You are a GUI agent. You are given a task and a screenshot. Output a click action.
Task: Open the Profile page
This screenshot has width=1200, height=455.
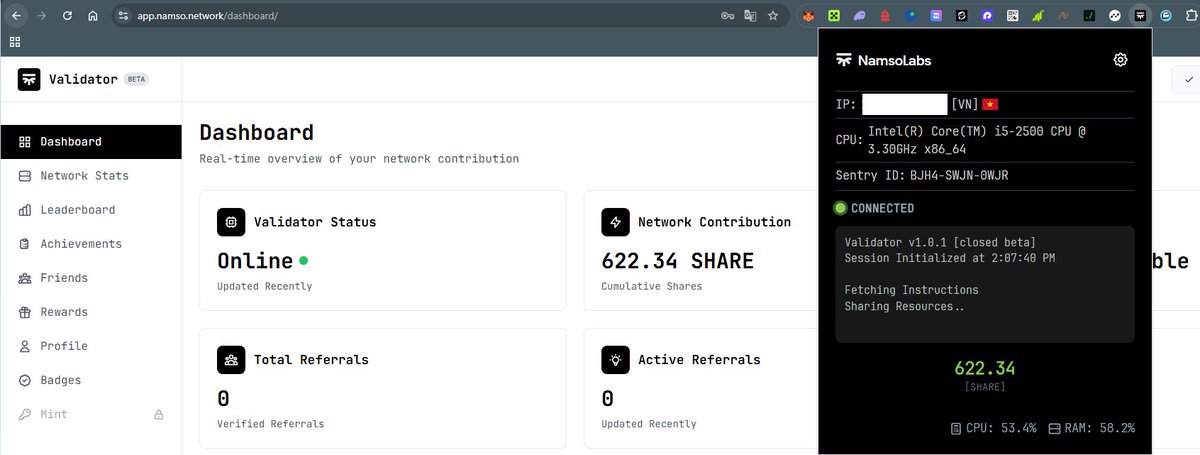[x=91, y=346]
